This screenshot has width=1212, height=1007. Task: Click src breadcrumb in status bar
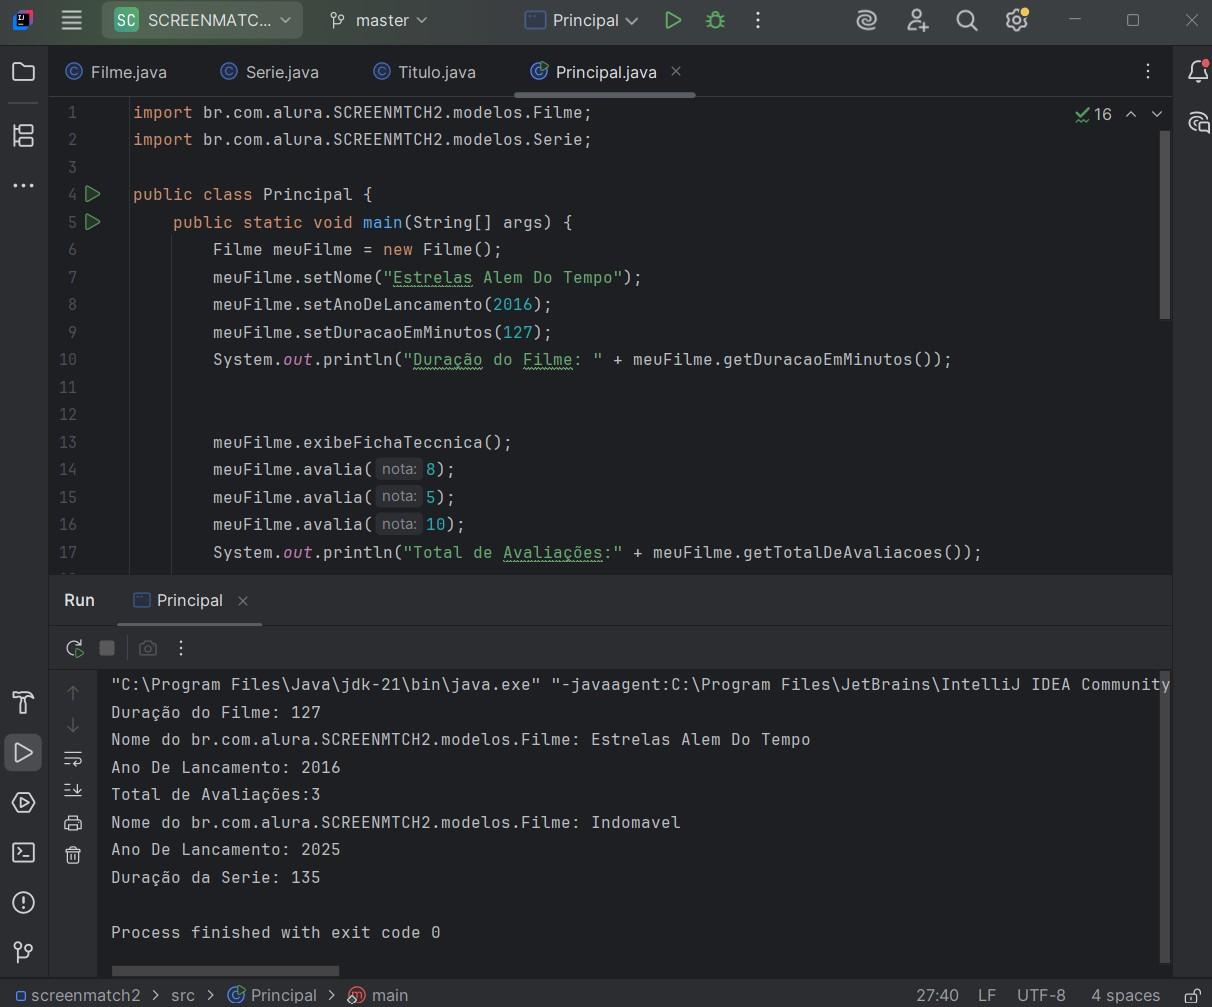coord(183,995)
